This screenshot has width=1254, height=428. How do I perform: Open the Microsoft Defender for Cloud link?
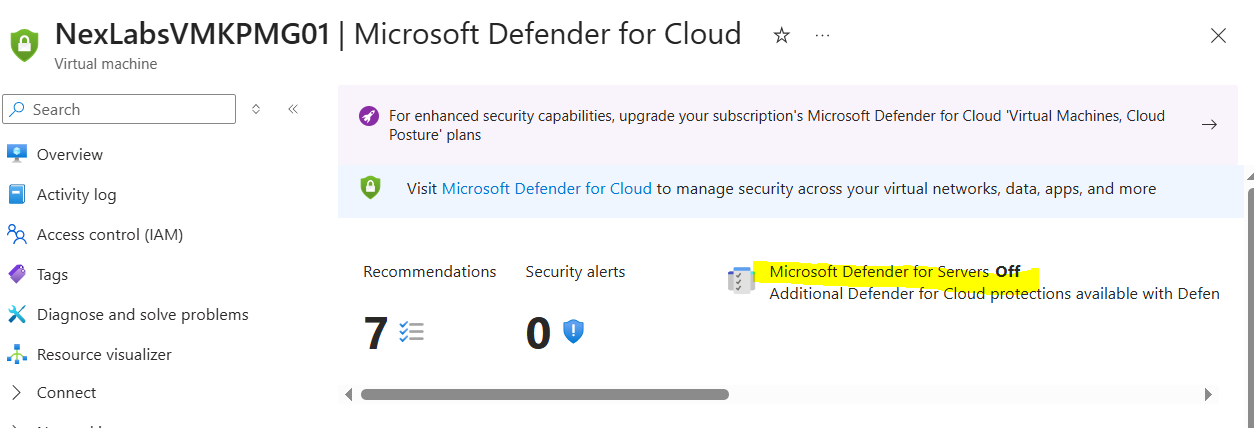(546, 188)
